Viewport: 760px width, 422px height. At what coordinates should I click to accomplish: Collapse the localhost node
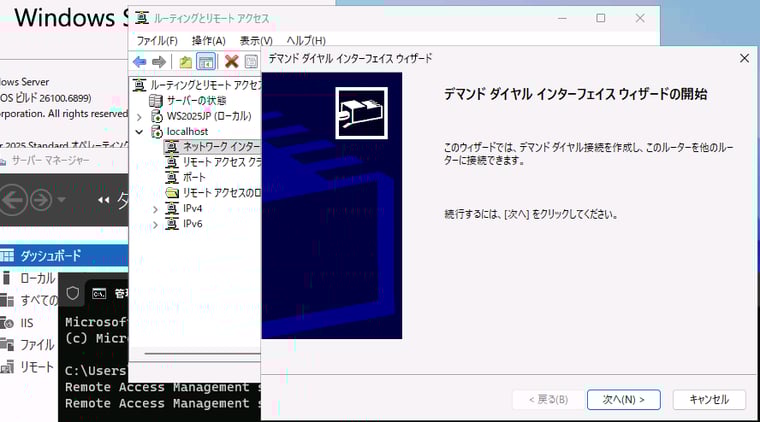[139, 132]
